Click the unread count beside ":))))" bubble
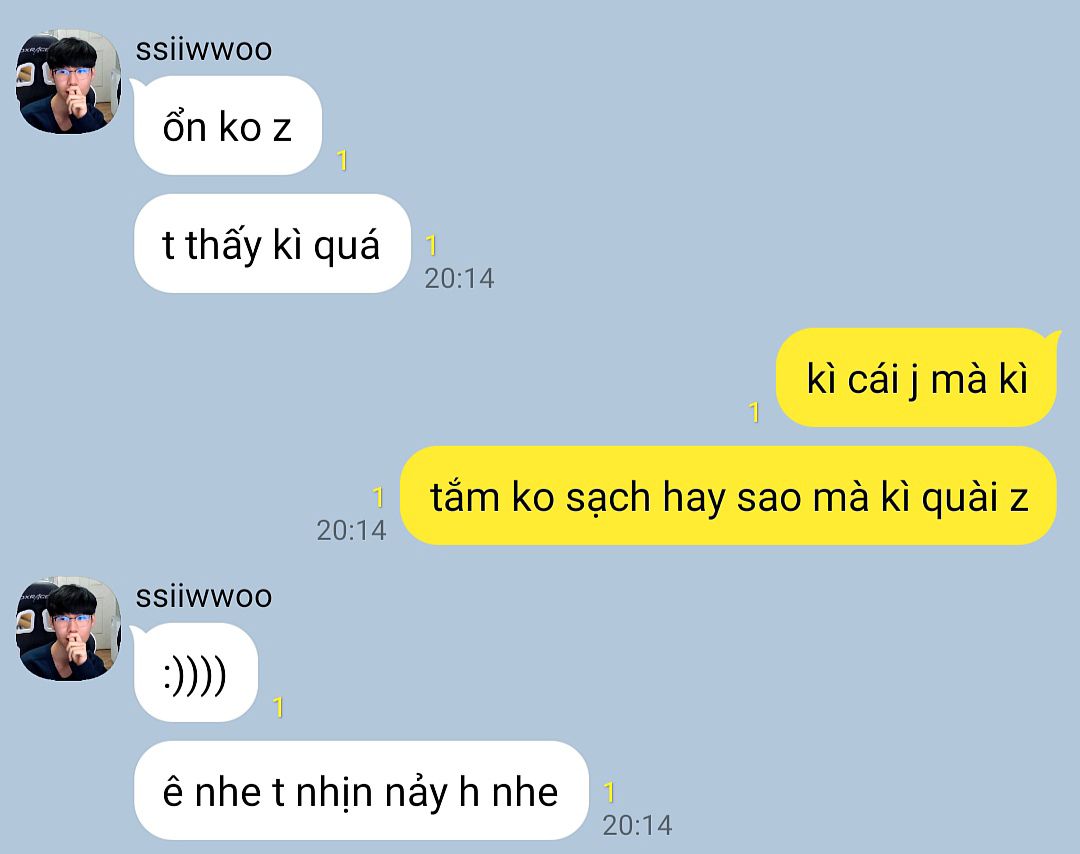The image size is (1080, 854). [278, 707]
